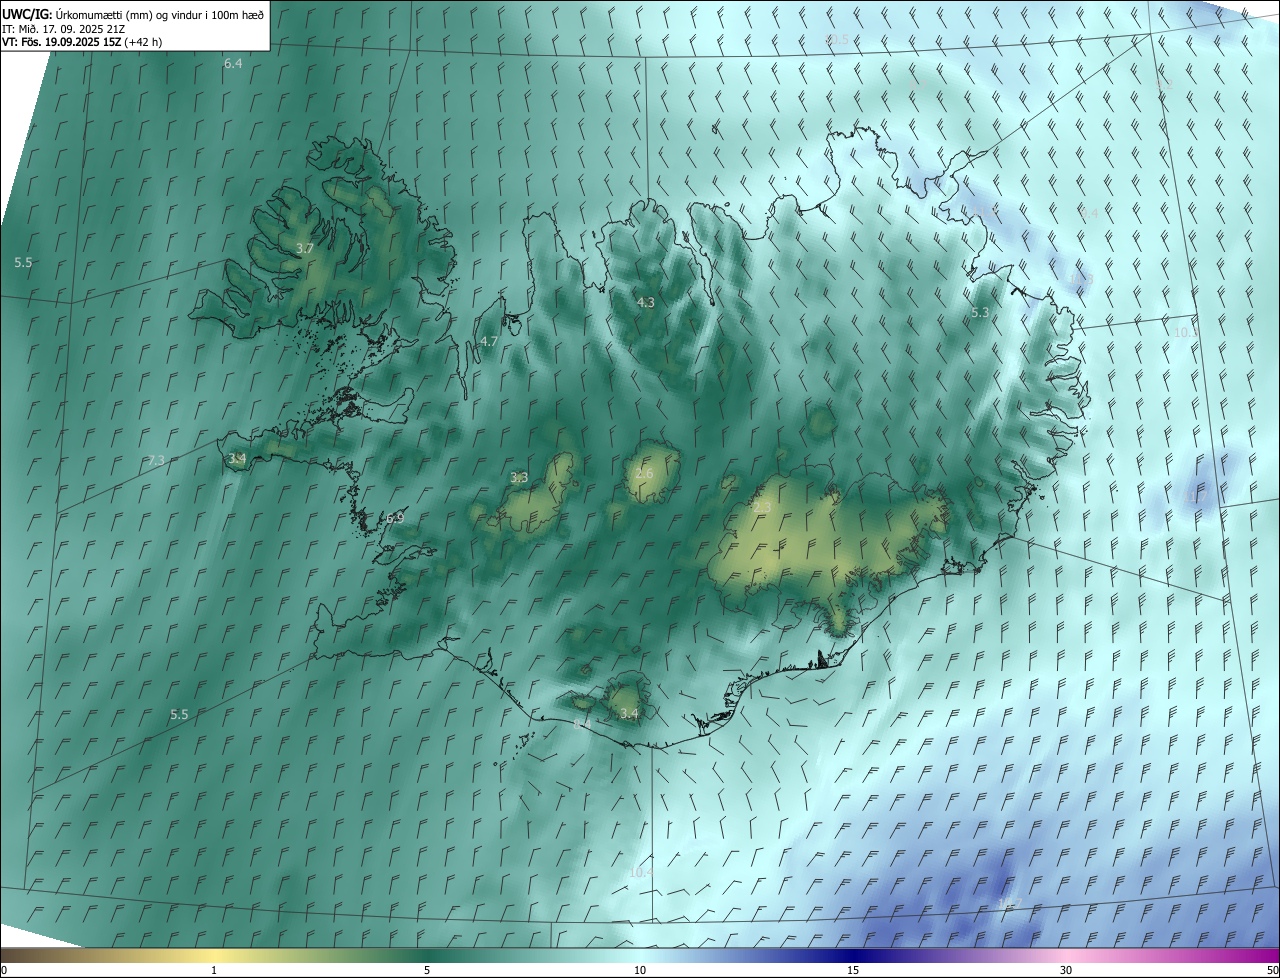1280x978 pixels.
Task: Click the 4.3 value on the northern peninsula
Action: point(646,302)
